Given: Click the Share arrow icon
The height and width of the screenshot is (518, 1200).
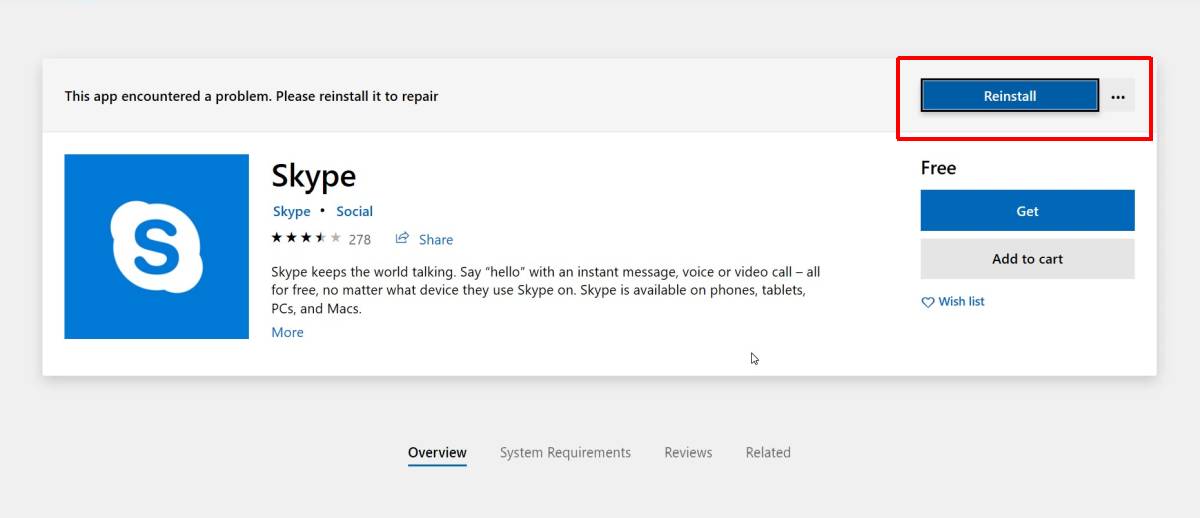Looking at the screenshot, I should (402, 238).
